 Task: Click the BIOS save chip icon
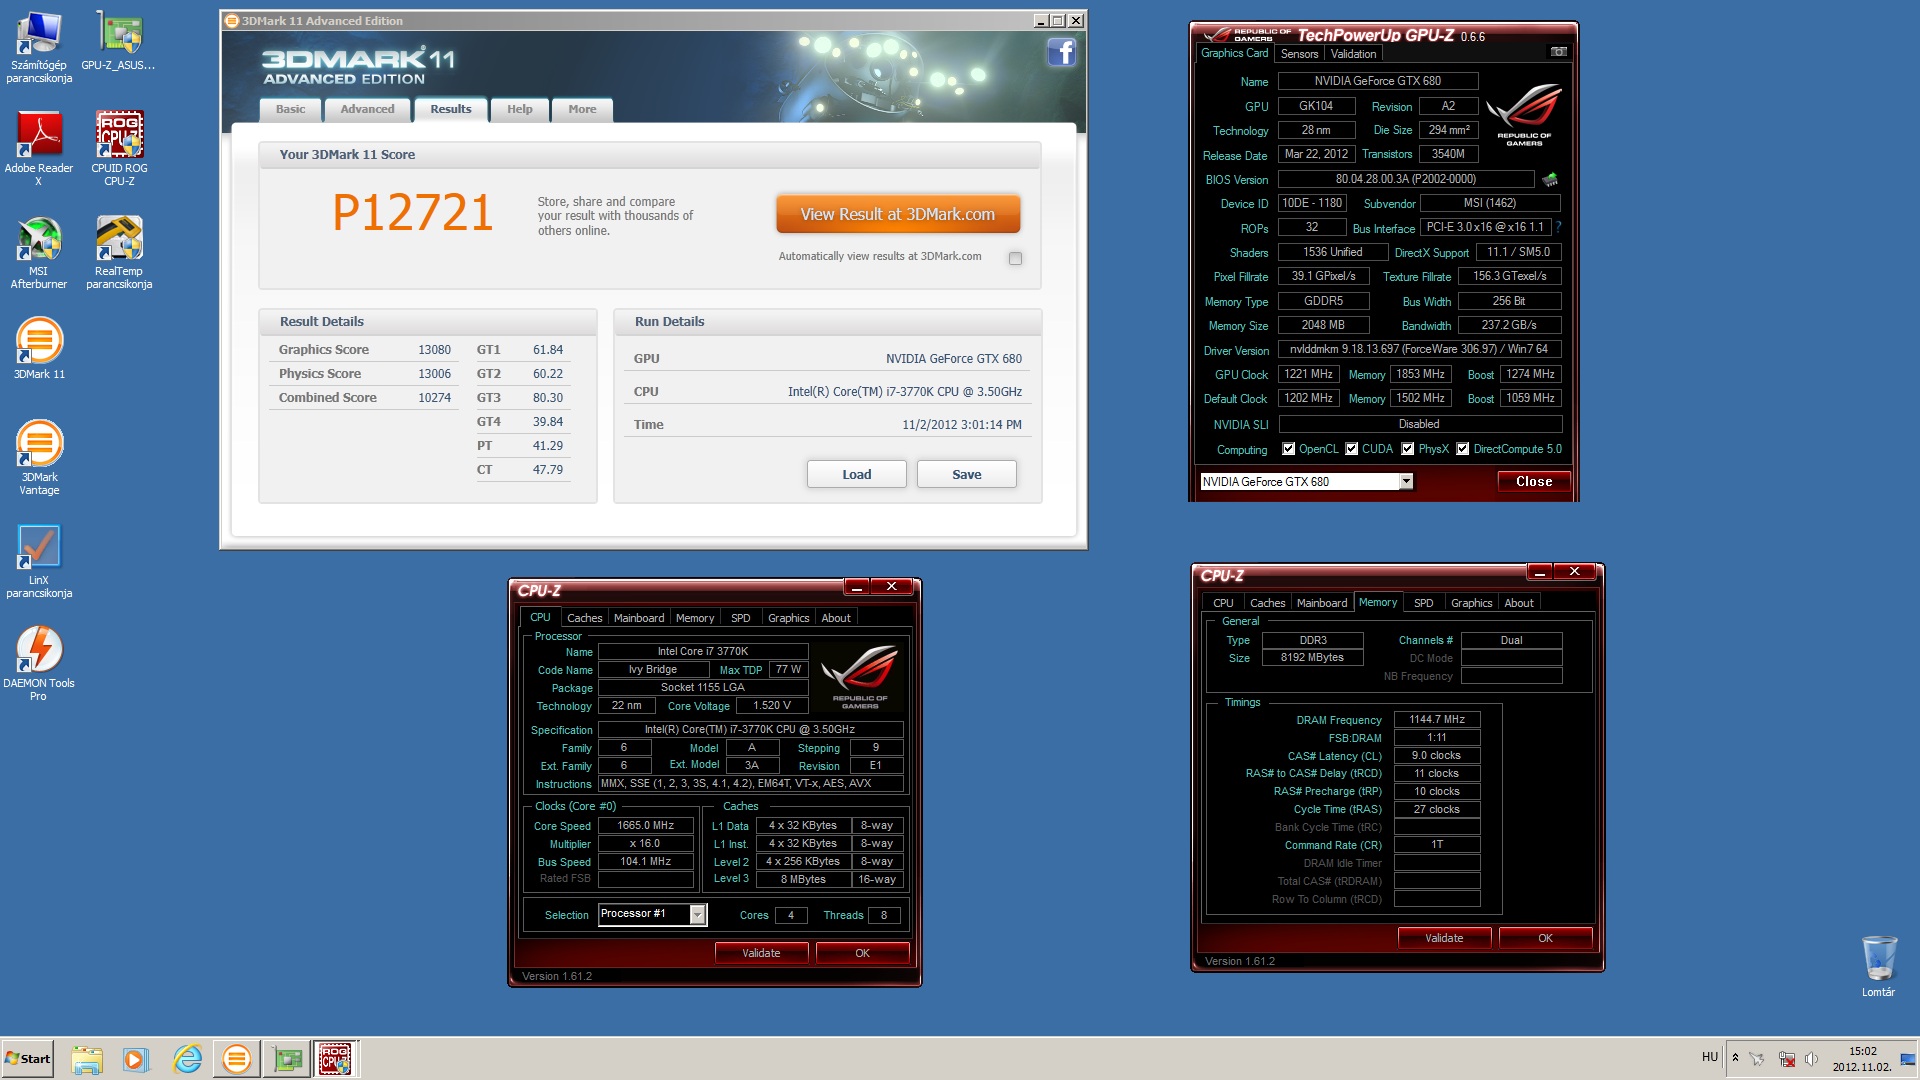coord(1550,180)
